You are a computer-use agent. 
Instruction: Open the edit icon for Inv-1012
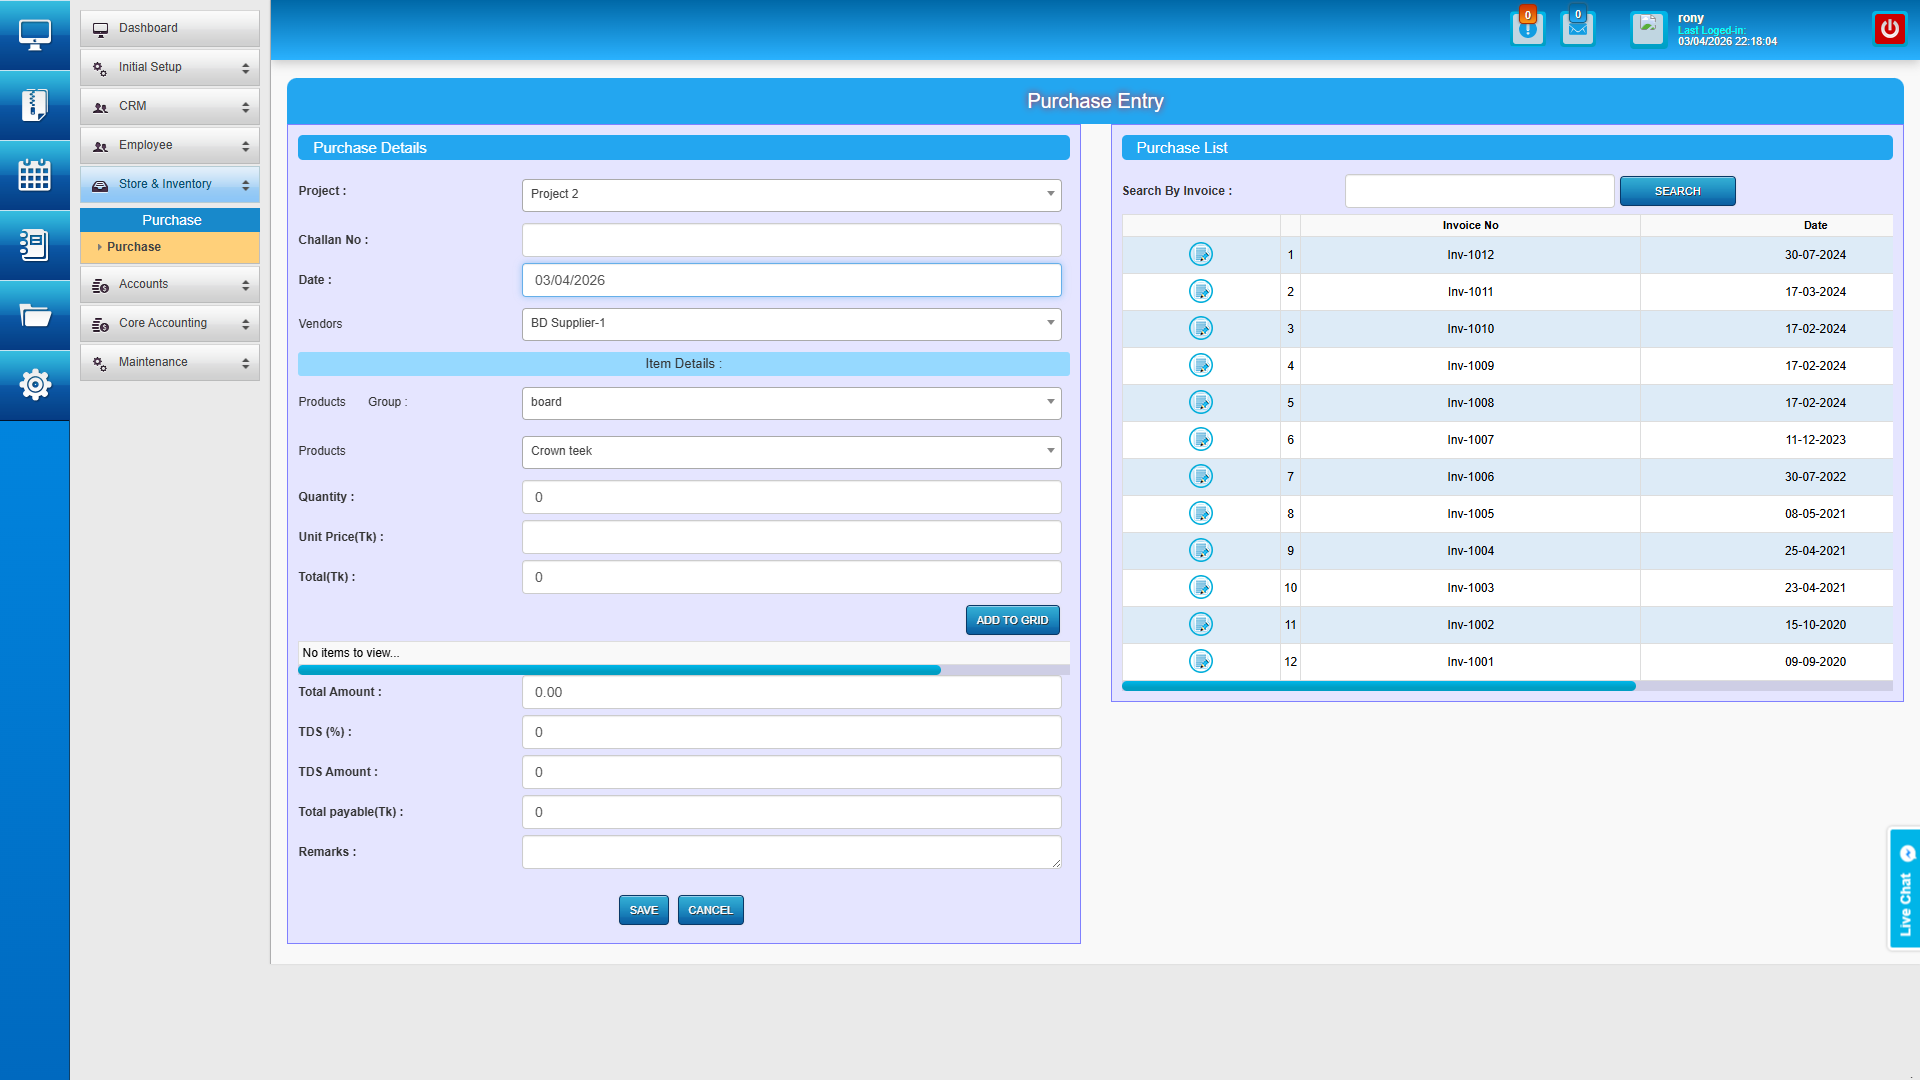[x=1200, y=255]
